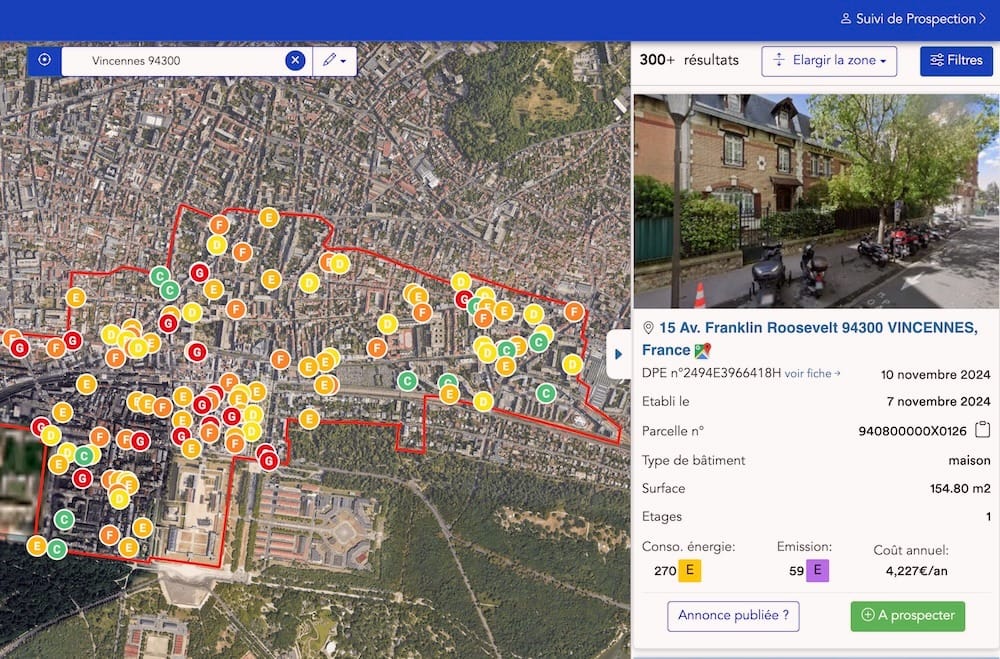Follow the voir fiche link
Viewport: 1000px width, 659px height.
click(x=812, y=374)
